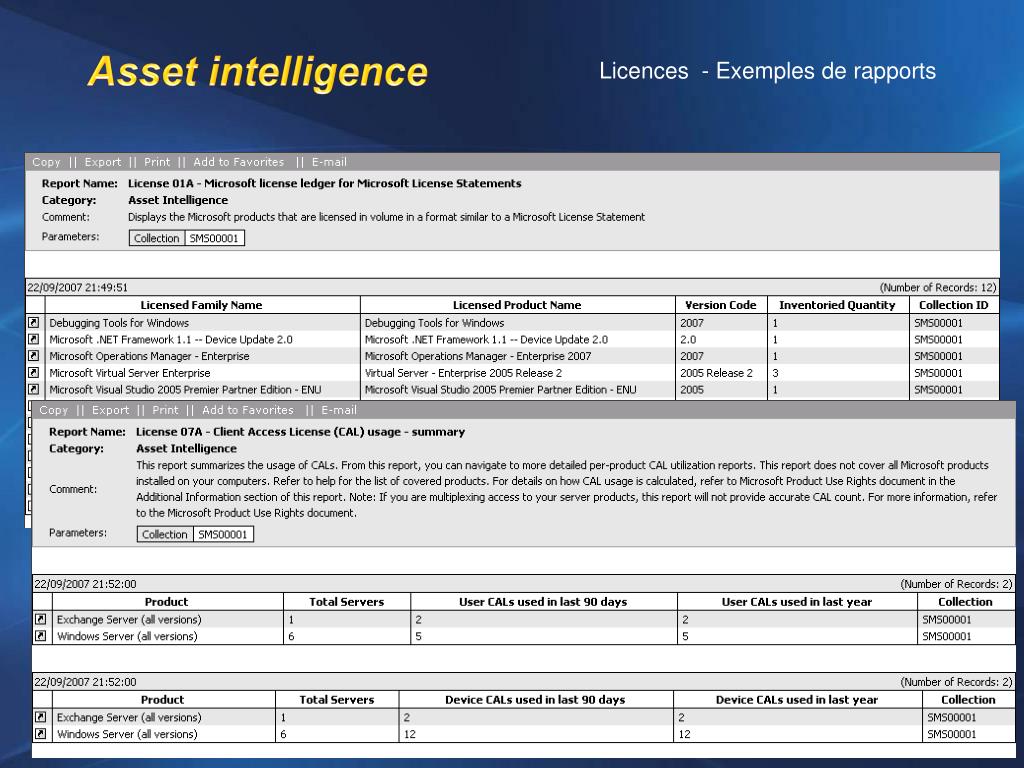The height and width of the screenshot is (768, 1024).
Task: Click E-mail in the License 07A report toolbar
Action: (339, 410)
